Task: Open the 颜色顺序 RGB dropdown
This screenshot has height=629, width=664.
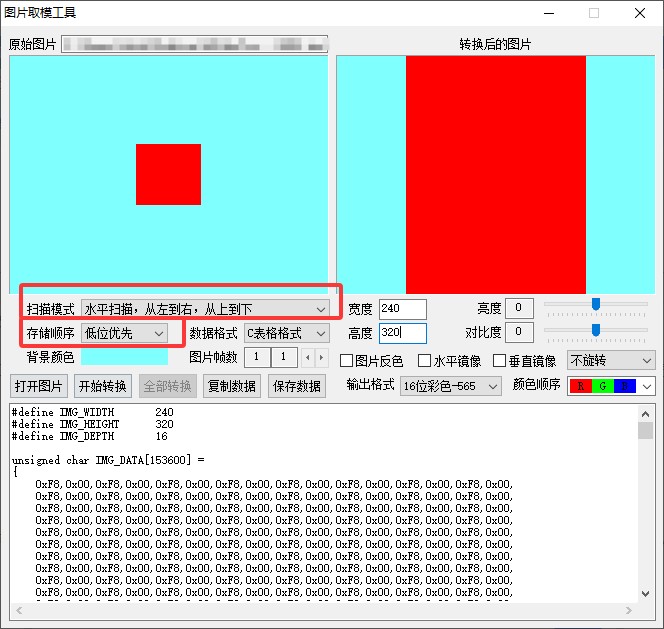Action: 610,385
